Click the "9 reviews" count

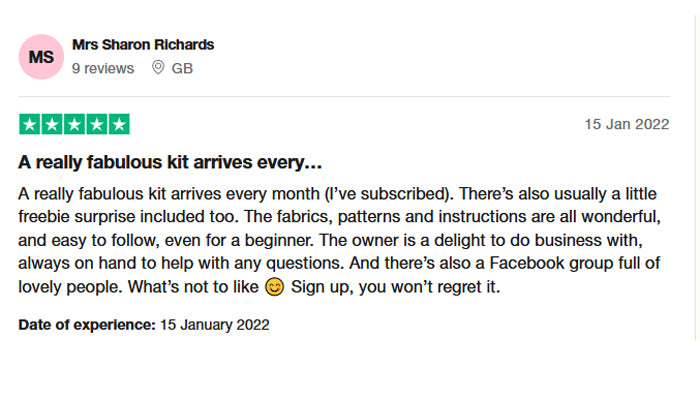(x=103, y=68)
